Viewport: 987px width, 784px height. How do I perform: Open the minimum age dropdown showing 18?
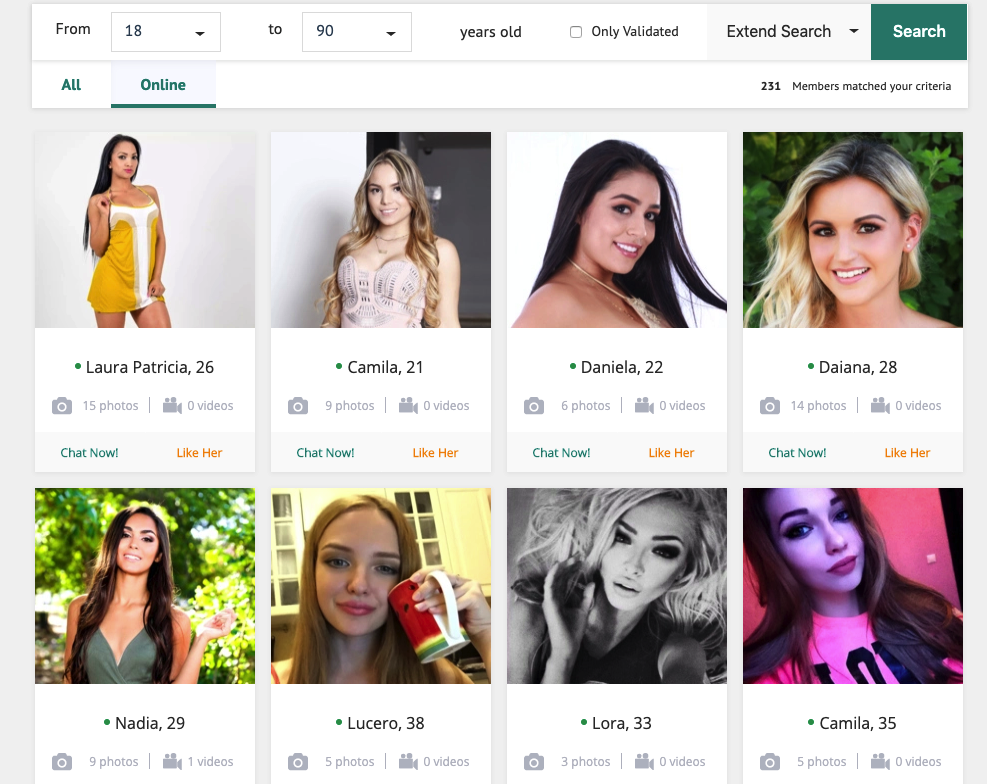pos(166,31)
